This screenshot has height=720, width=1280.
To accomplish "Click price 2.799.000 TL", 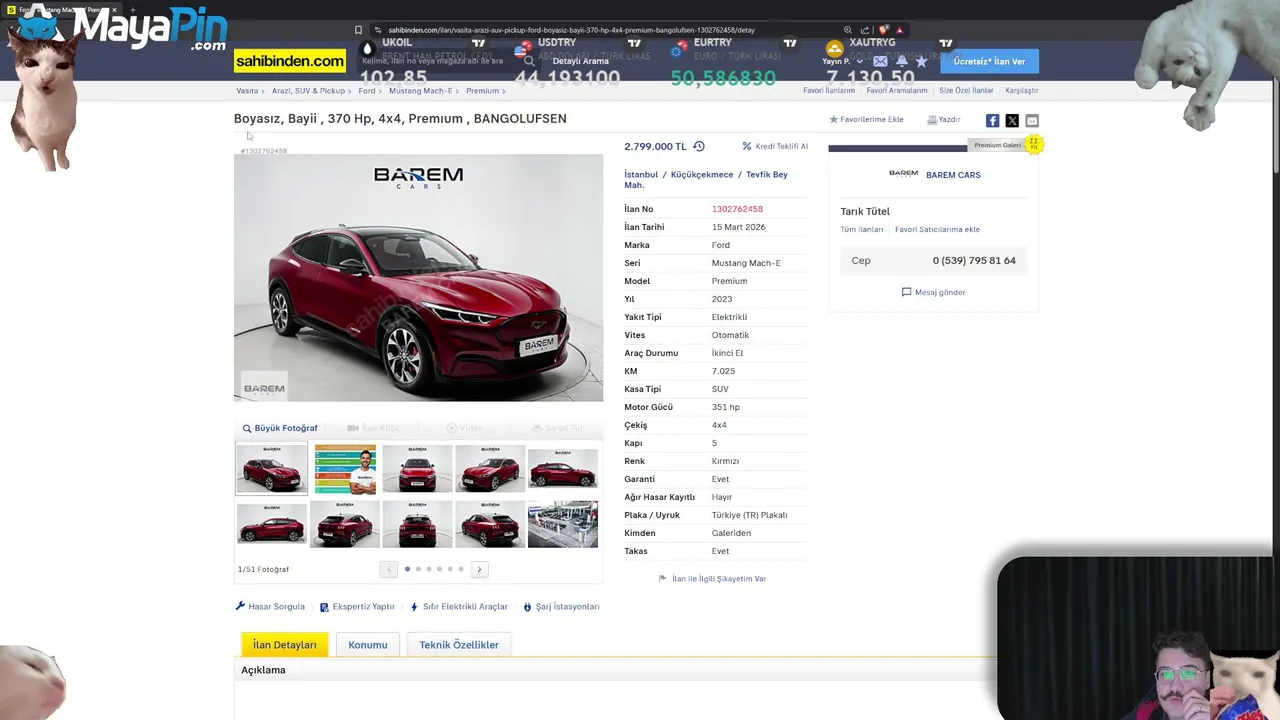I will (x=655, y=146).
